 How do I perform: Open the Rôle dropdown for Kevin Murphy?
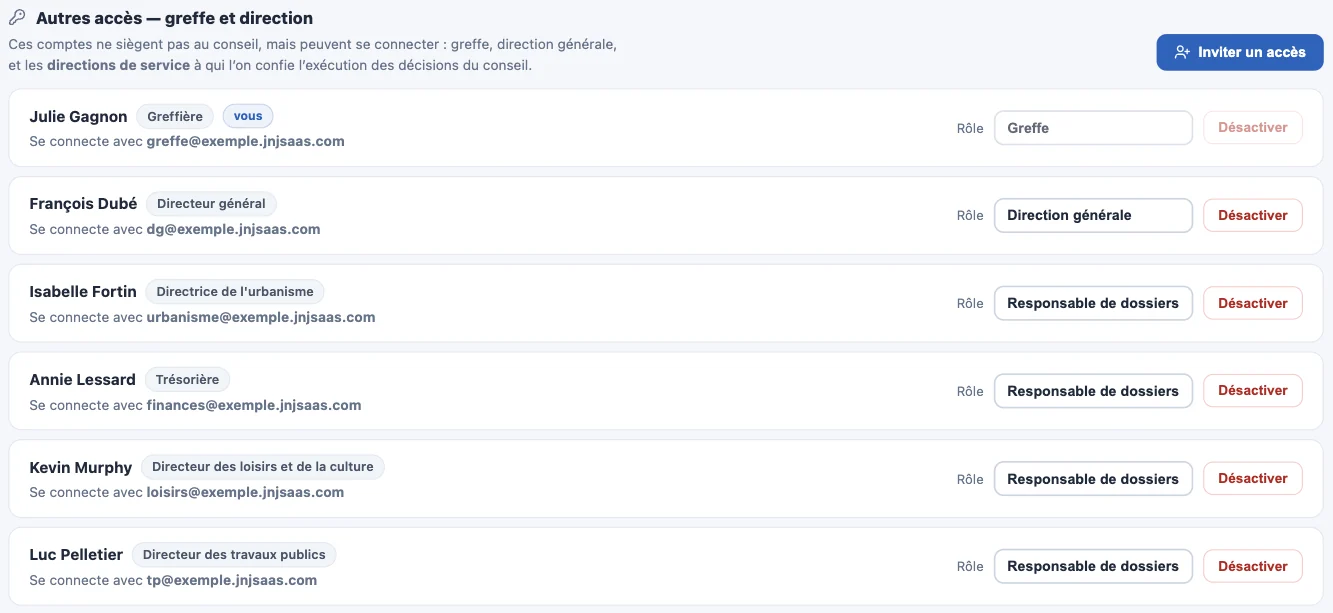(1093, 479)
